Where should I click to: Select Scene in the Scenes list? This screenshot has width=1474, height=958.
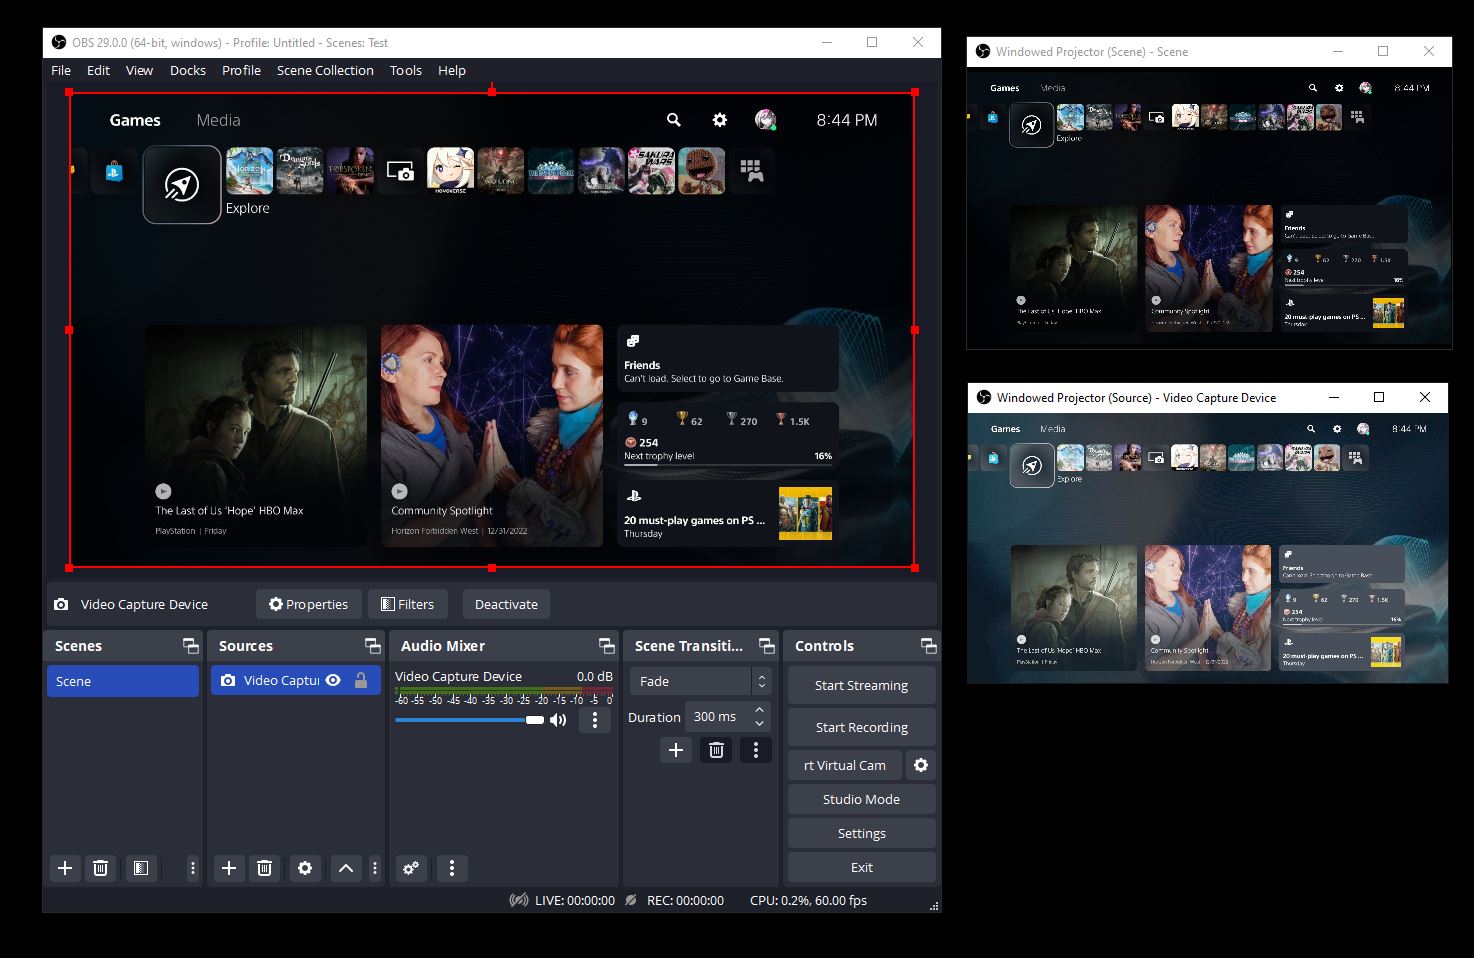click(122, 681)
